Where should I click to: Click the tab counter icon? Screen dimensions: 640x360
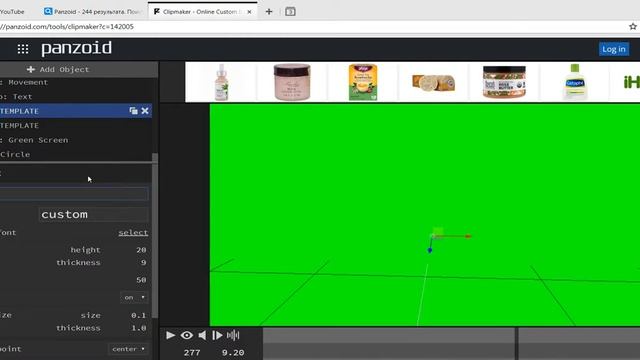(x=290, y=12)
